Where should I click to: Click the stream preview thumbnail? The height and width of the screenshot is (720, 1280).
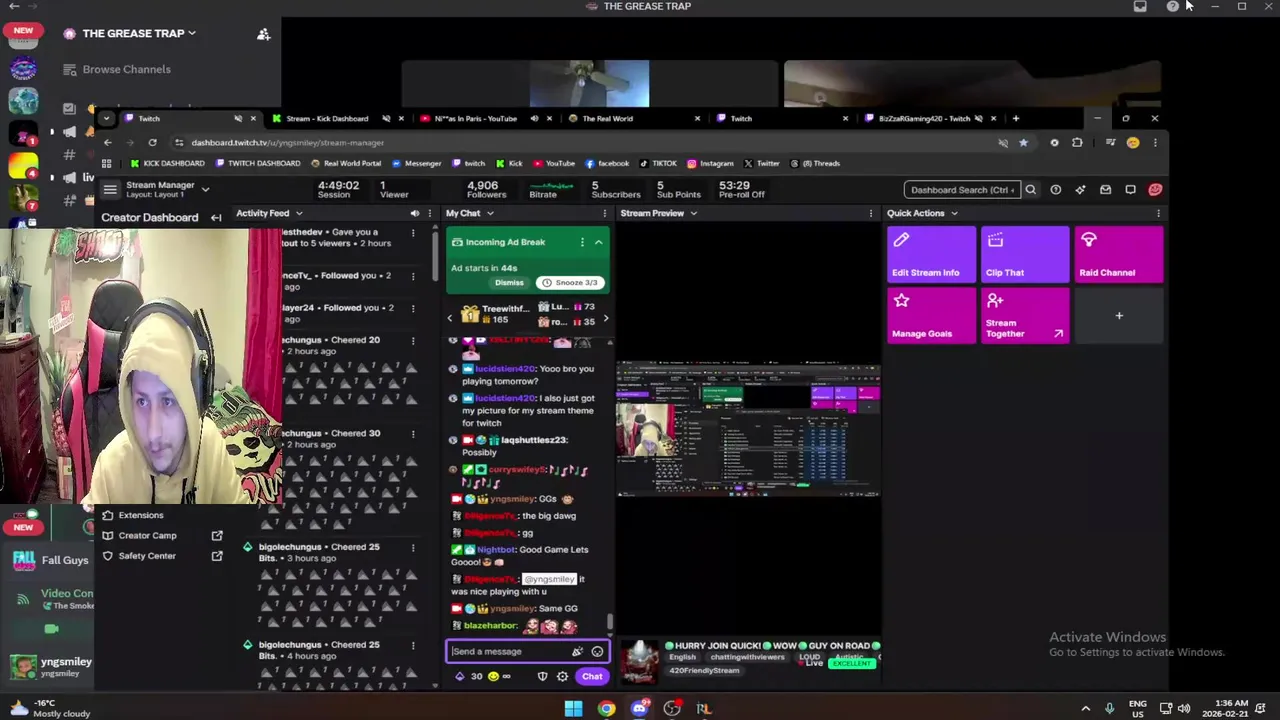click(748, 430)
